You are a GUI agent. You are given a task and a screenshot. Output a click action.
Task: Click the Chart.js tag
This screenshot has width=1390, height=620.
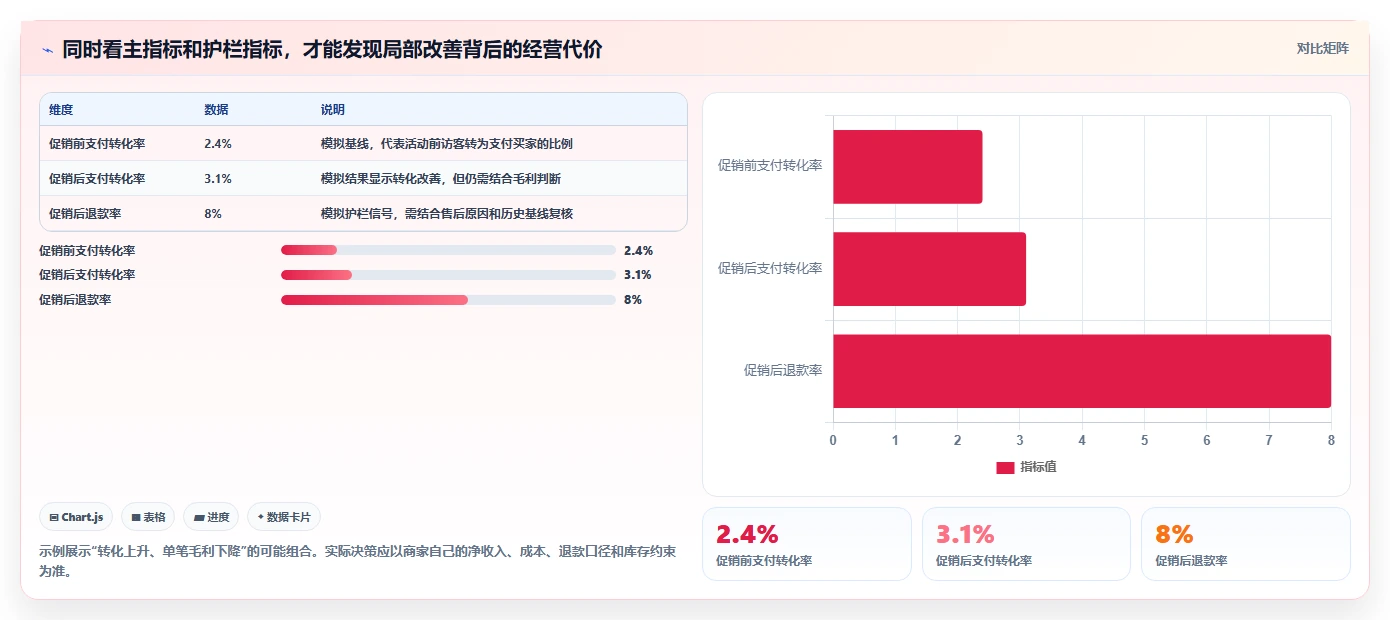(x=76, y=517)
